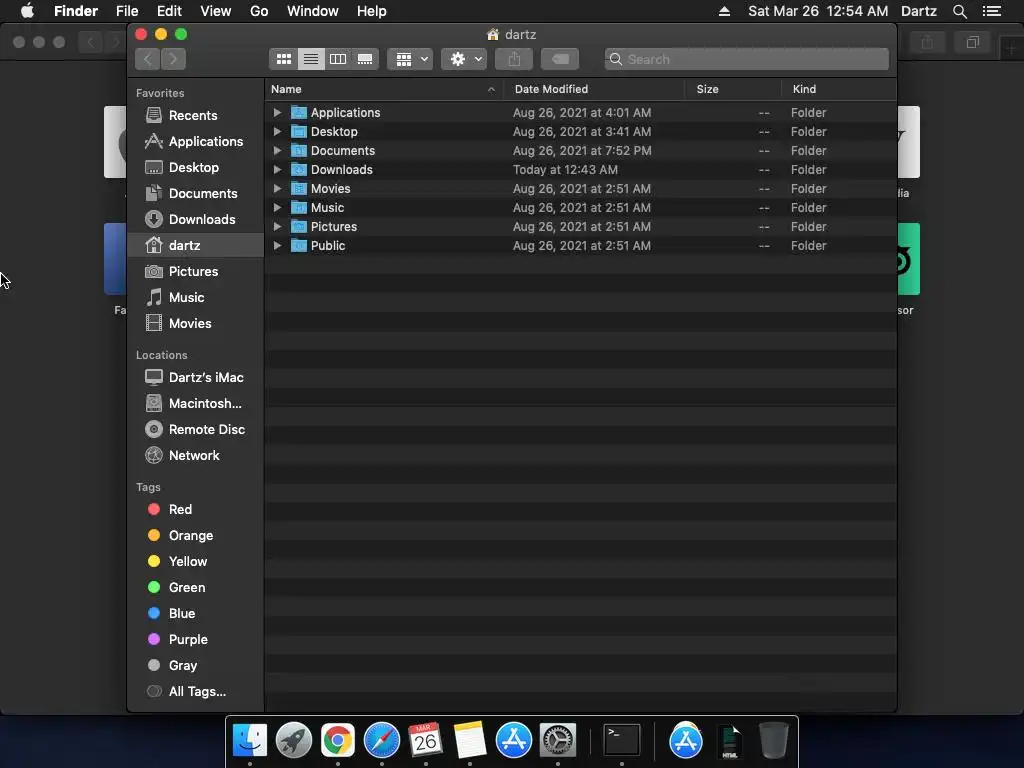Open Launchpad from the Dock
This screenshot has height=768, width=1024.
pyautogui.click(x=293, y=741)
